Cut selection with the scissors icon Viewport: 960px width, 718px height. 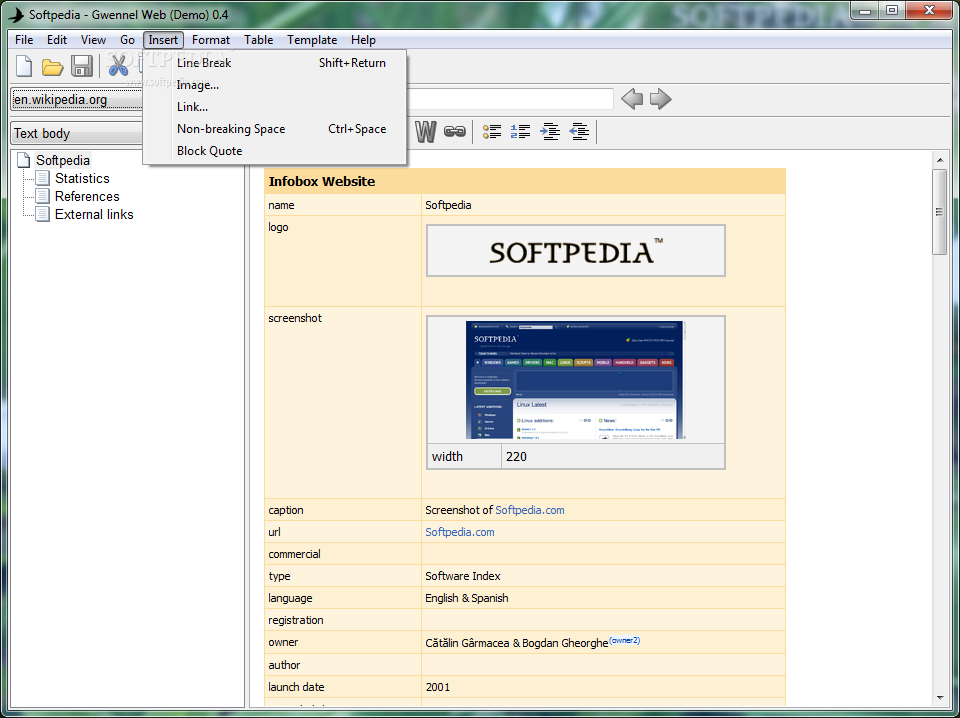[x=118, y=65]
